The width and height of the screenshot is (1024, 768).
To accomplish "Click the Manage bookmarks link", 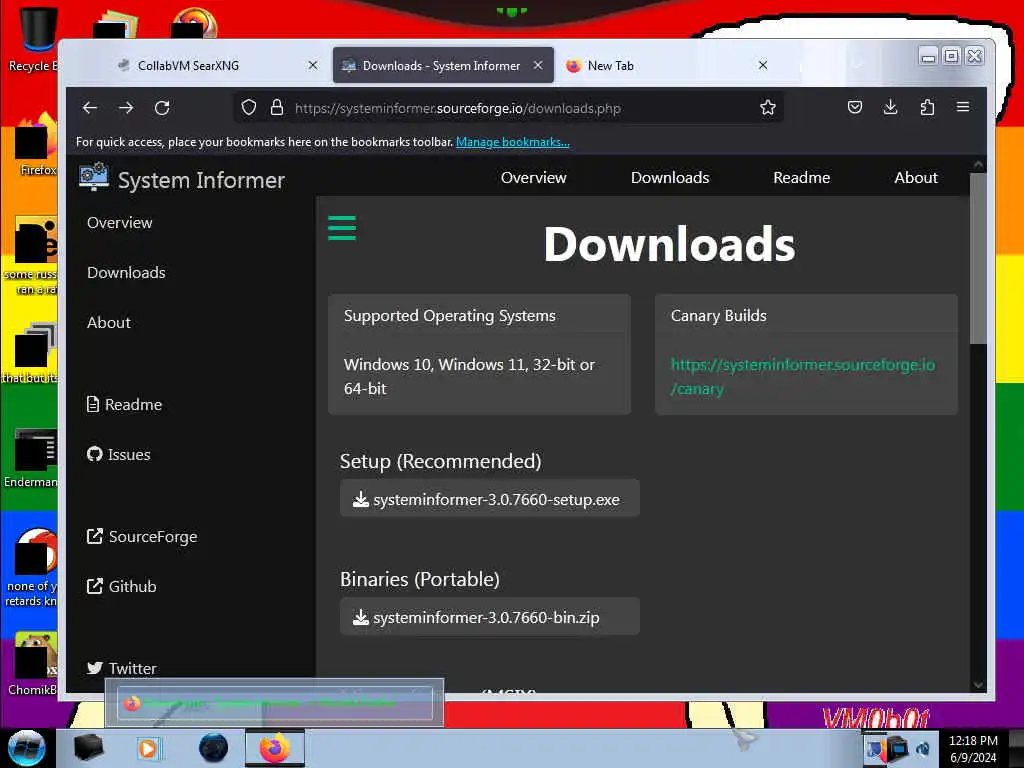I will click(x=513, y=142).
